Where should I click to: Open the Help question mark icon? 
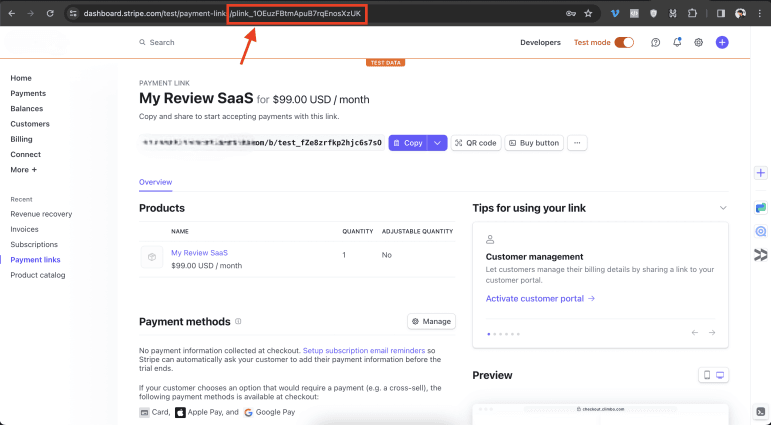655,43
